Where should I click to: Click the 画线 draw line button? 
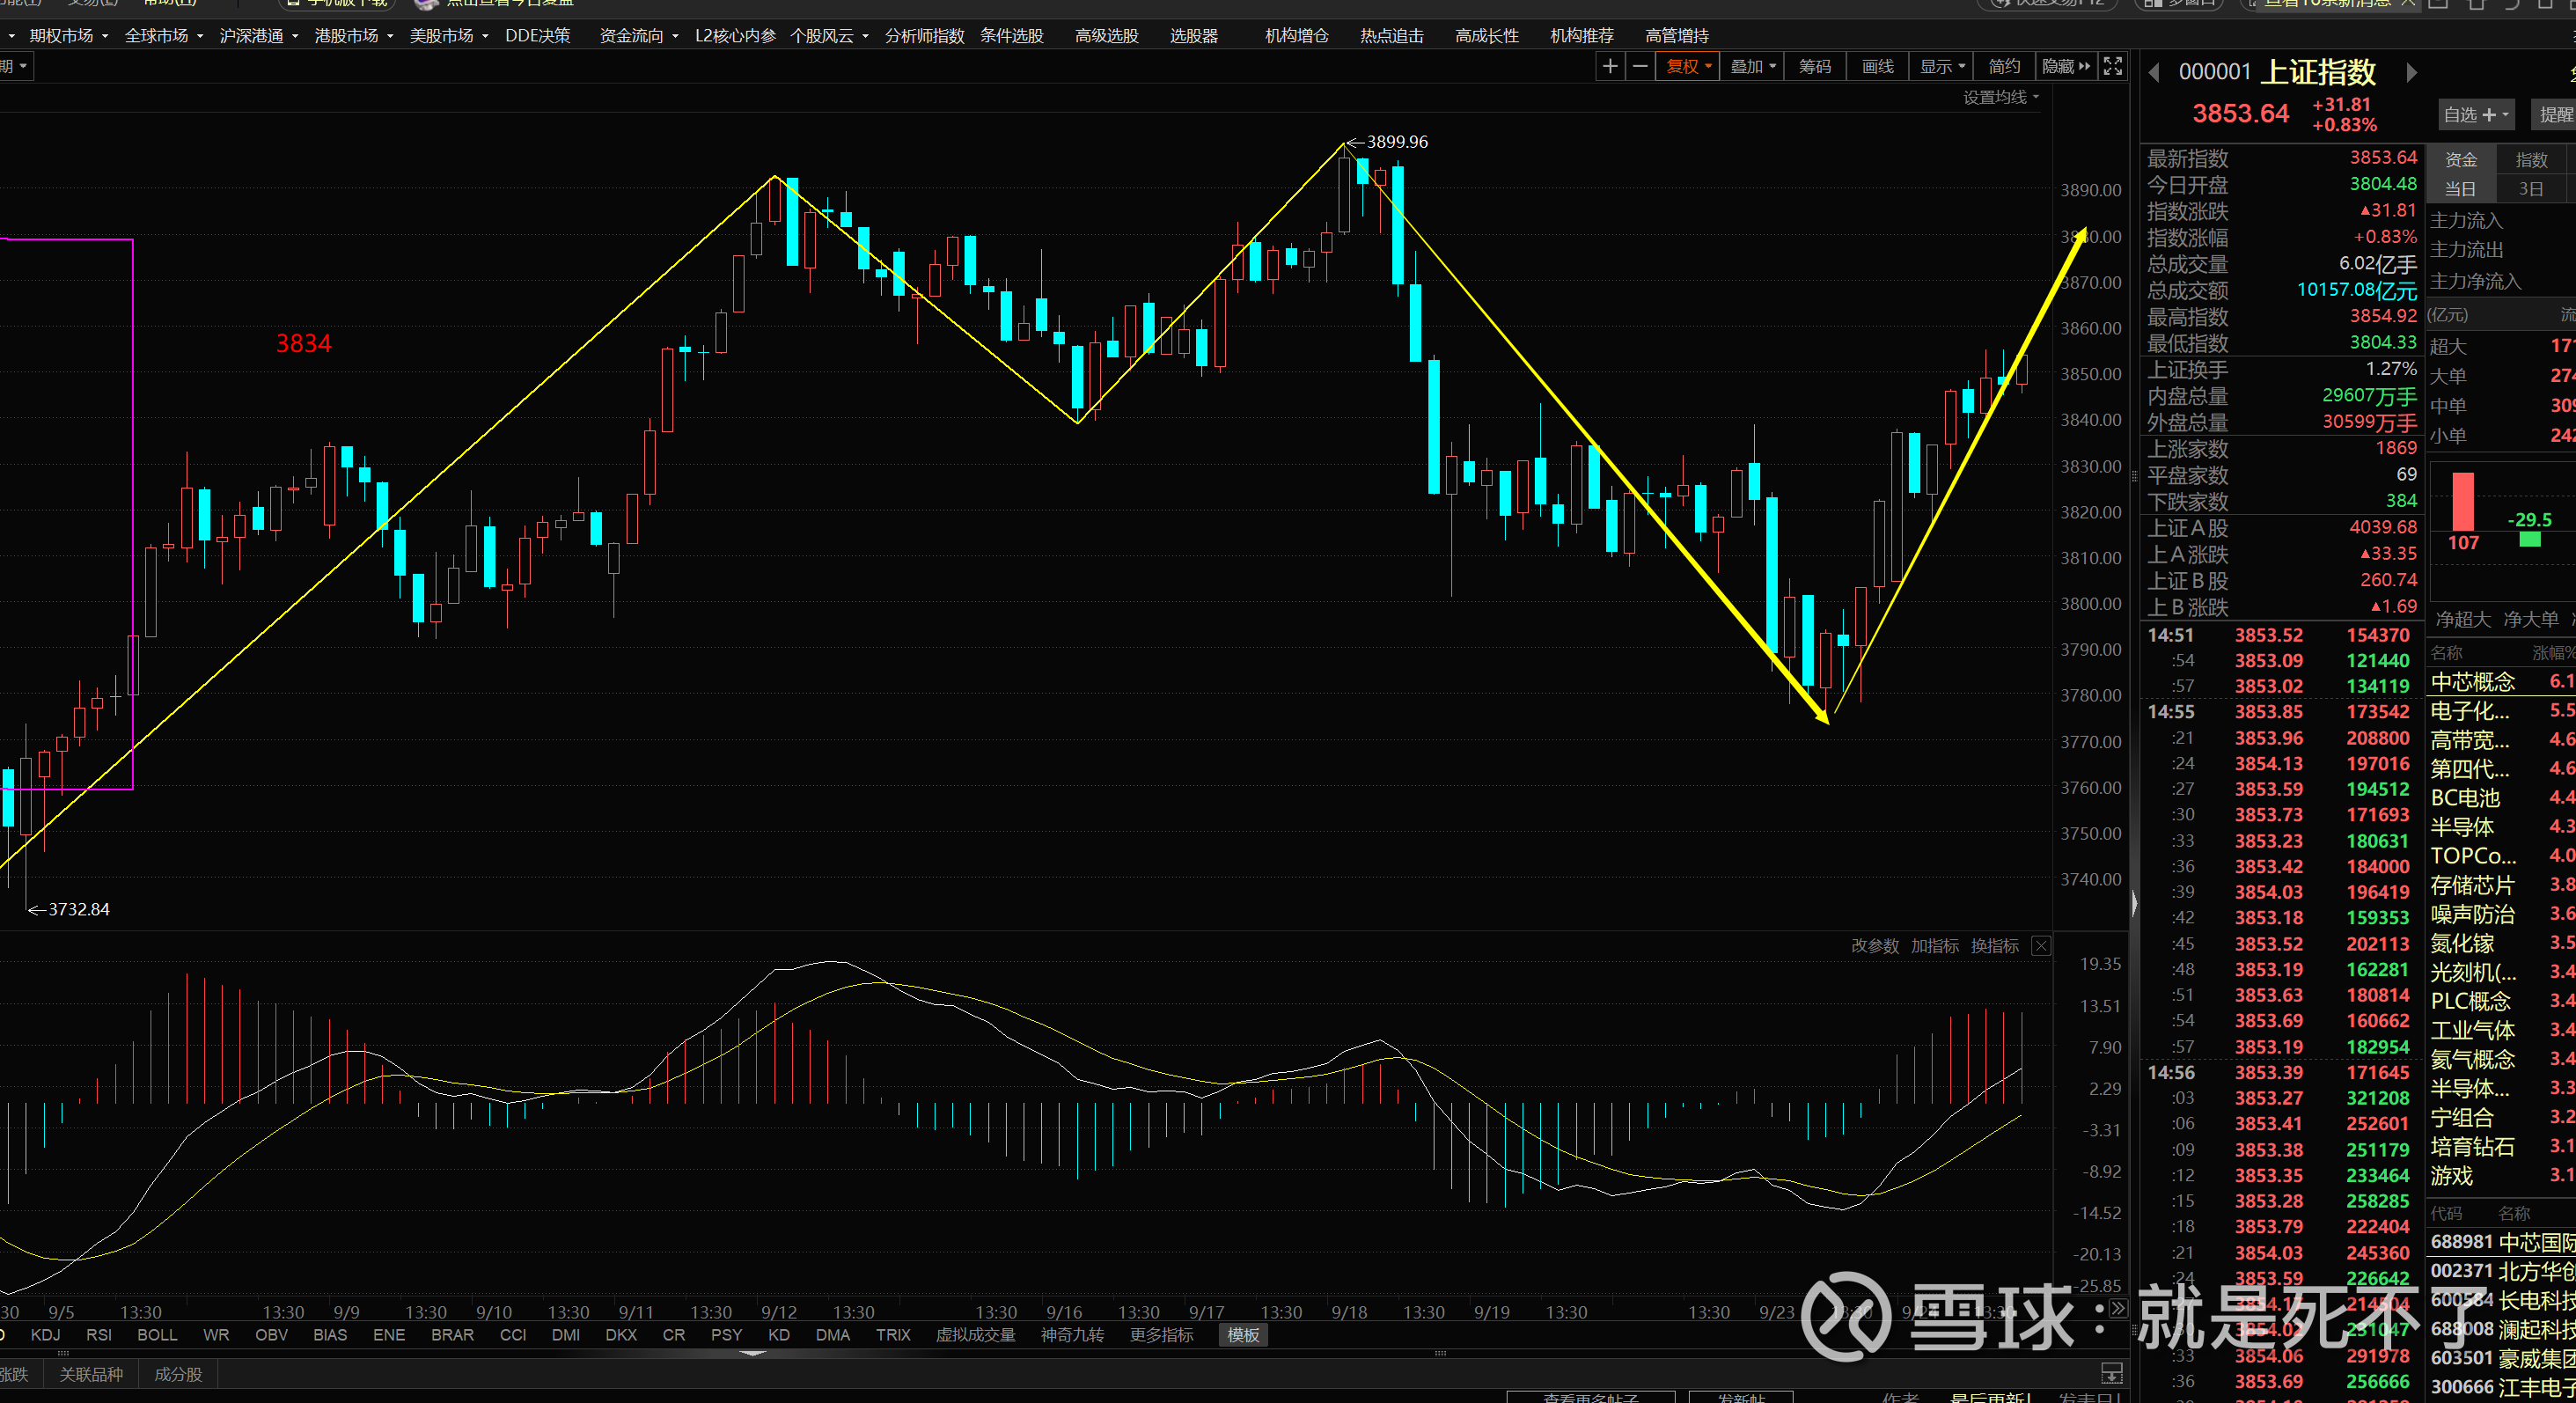(1877, 67)
